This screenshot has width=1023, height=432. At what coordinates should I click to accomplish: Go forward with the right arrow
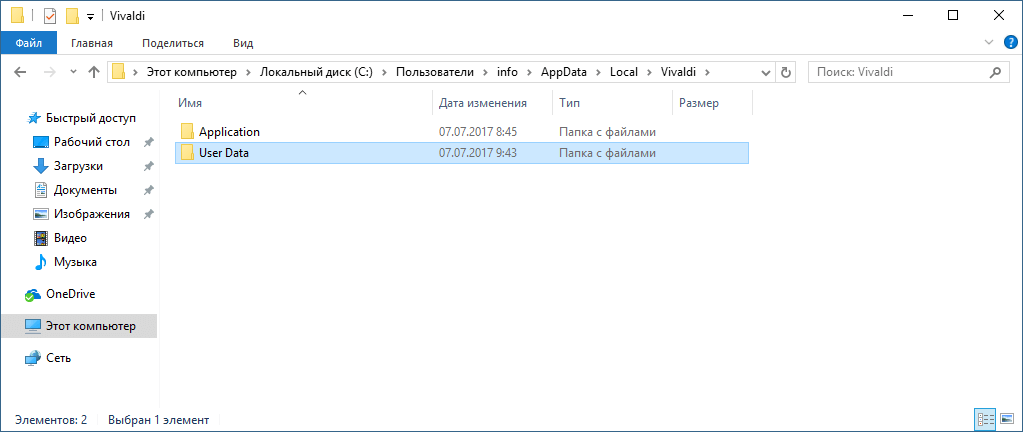[50, 72]
